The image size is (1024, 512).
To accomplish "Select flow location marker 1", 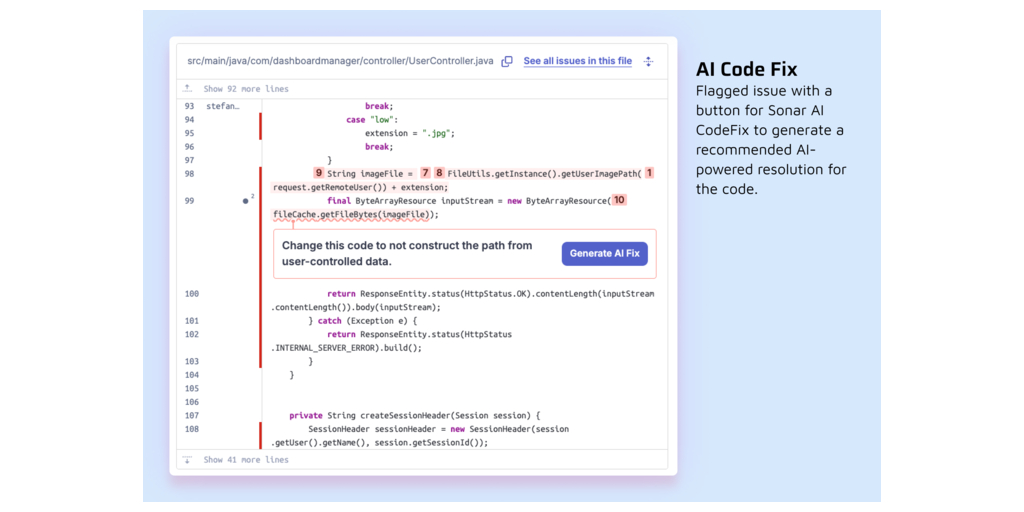I will click(x=649, y=173).
